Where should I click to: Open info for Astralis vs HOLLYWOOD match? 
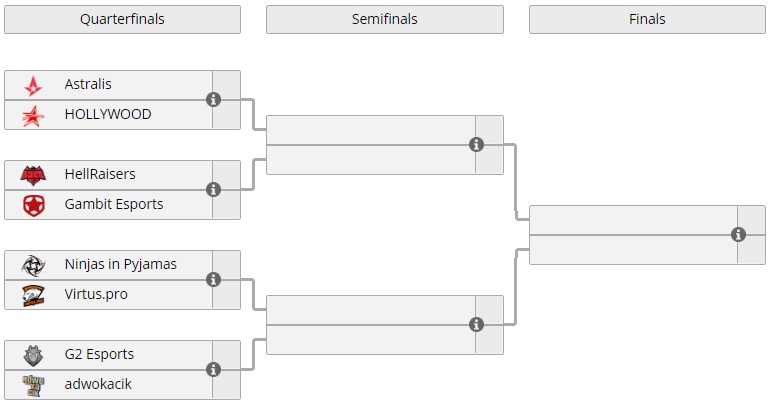(x=213, y=100)
